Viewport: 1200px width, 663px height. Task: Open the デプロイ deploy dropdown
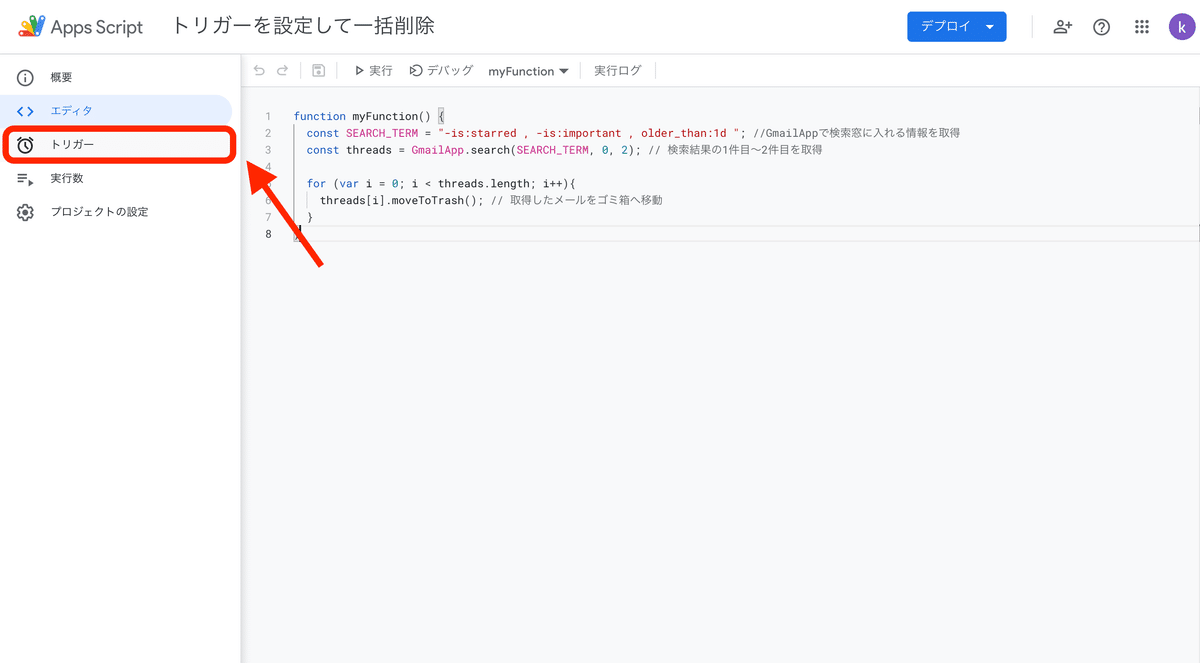(957, 27)
